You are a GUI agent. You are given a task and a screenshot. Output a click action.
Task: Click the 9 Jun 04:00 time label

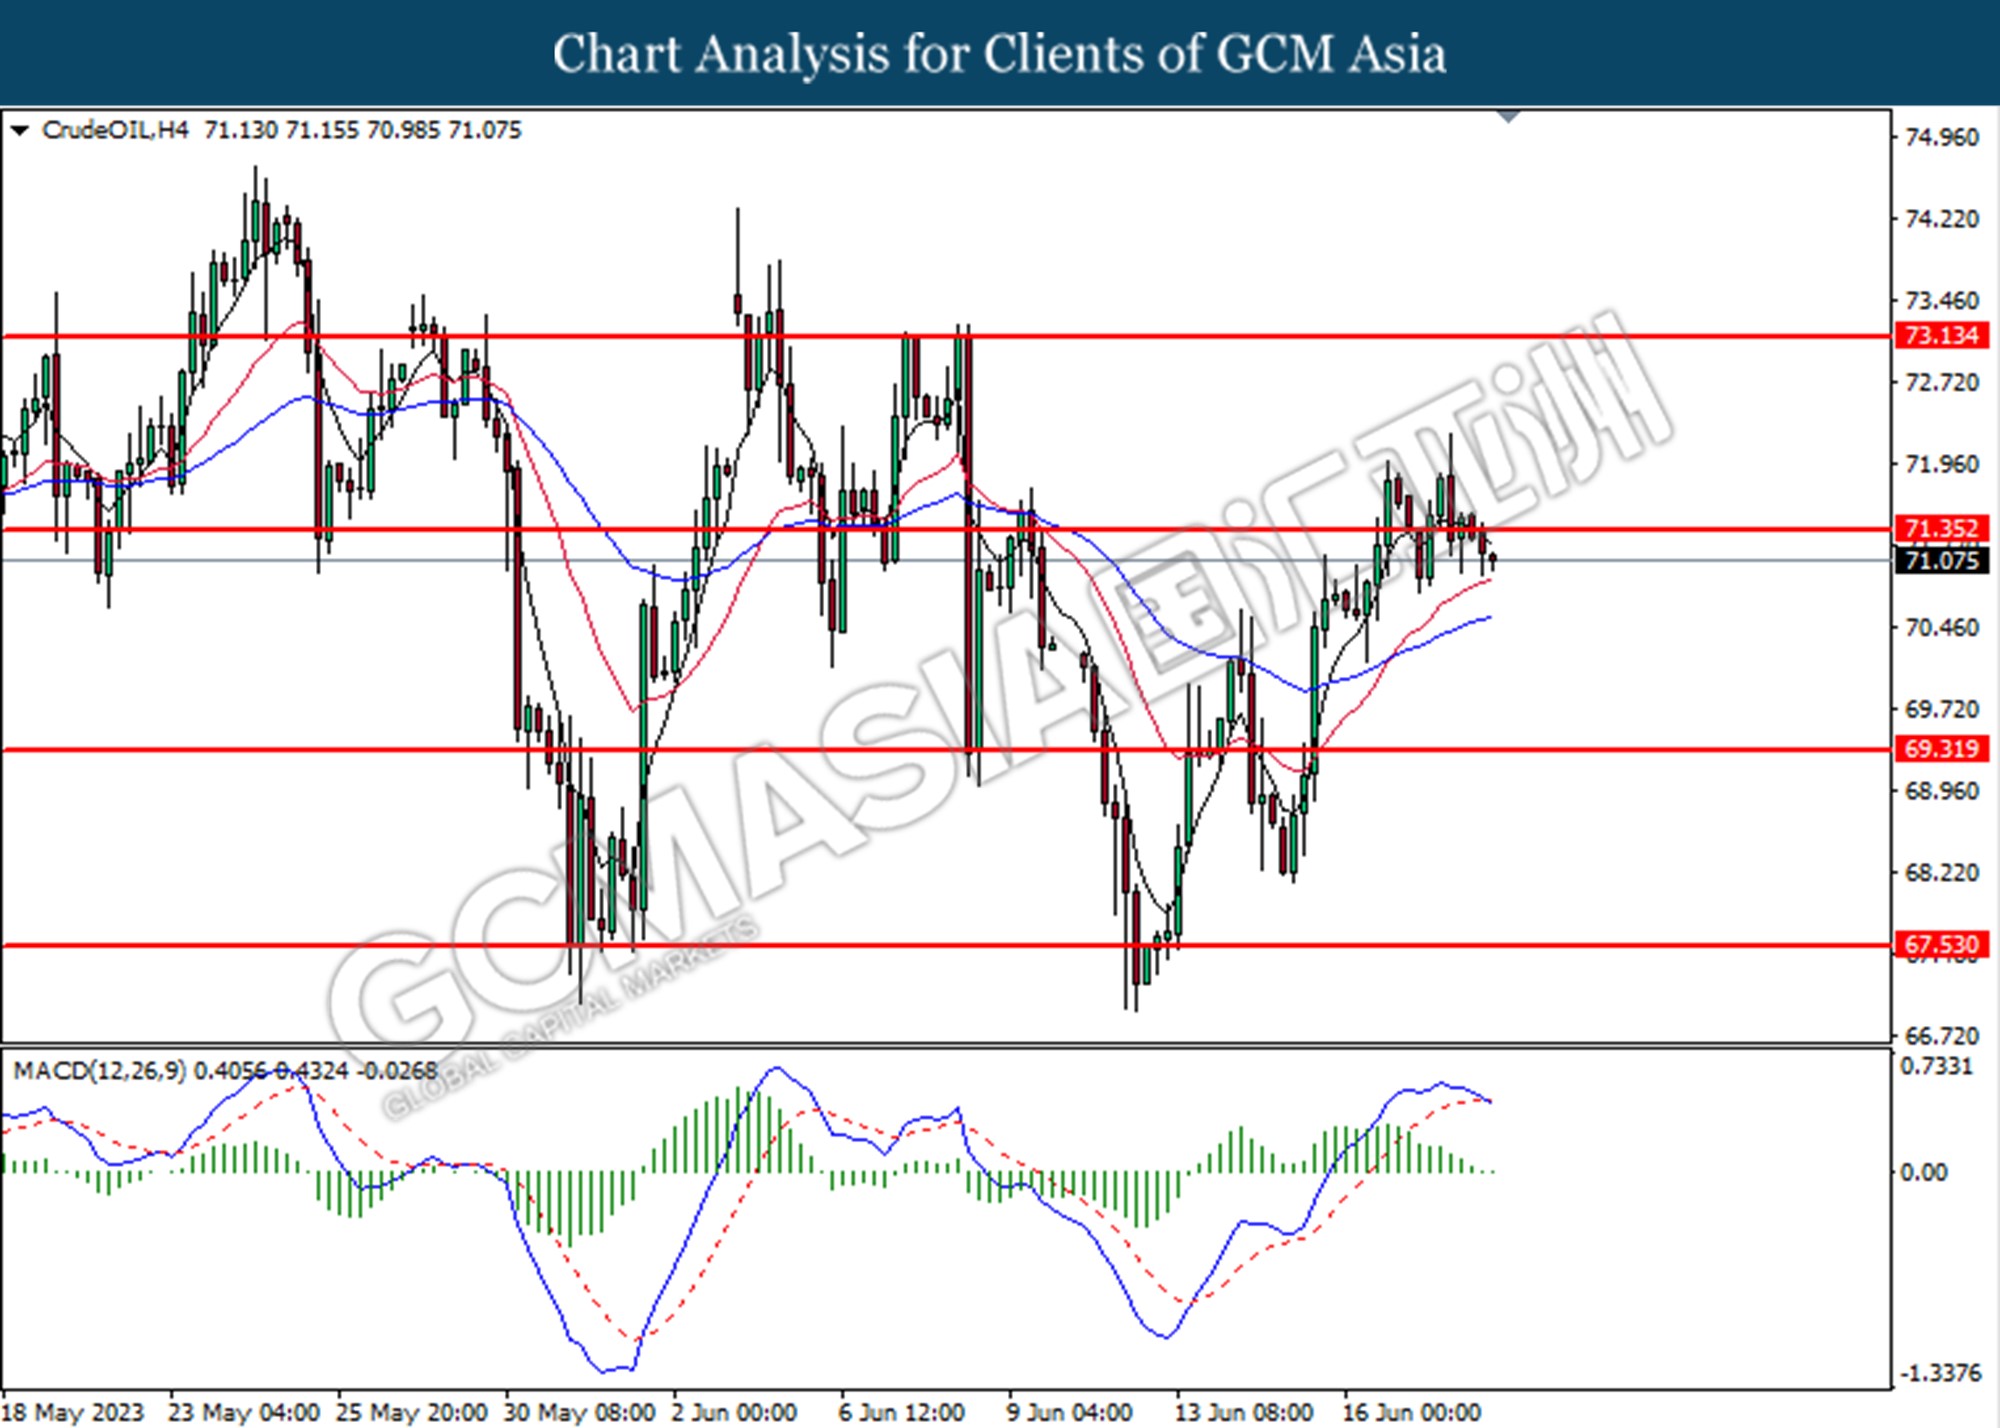coord(1070,1413)
